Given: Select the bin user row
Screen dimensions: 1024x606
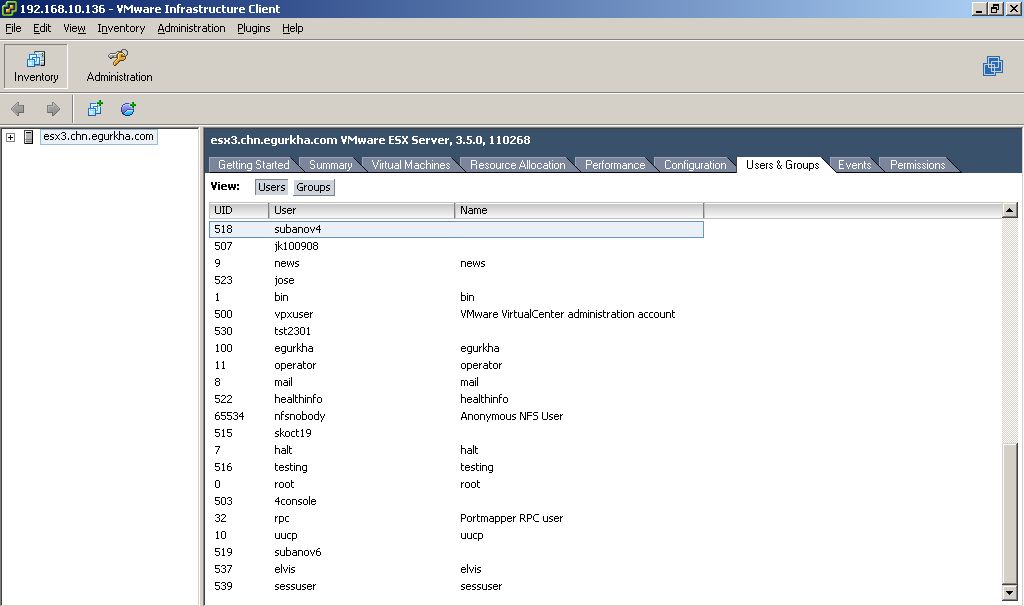Looking at the screenshot, I should point(456,297).
